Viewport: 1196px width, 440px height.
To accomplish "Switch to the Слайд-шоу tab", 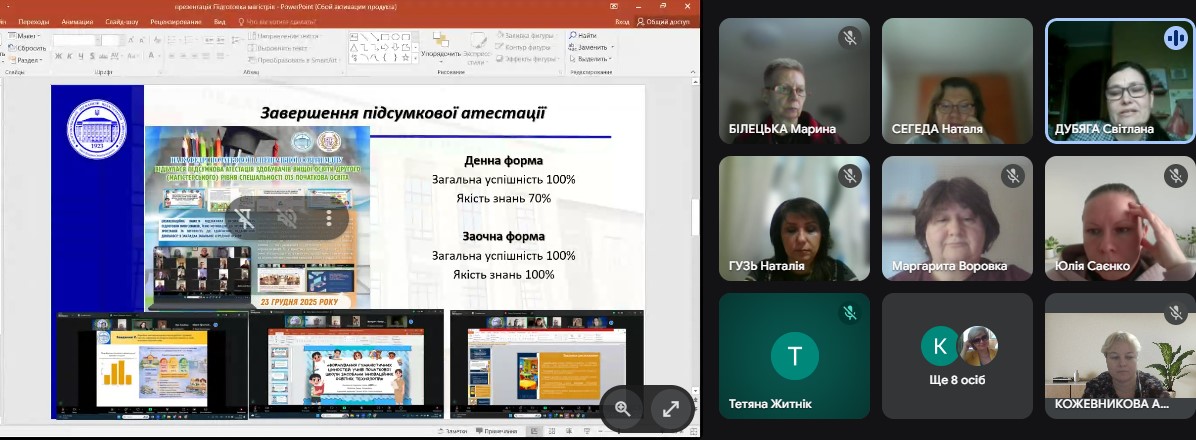I will coord(122,20).
